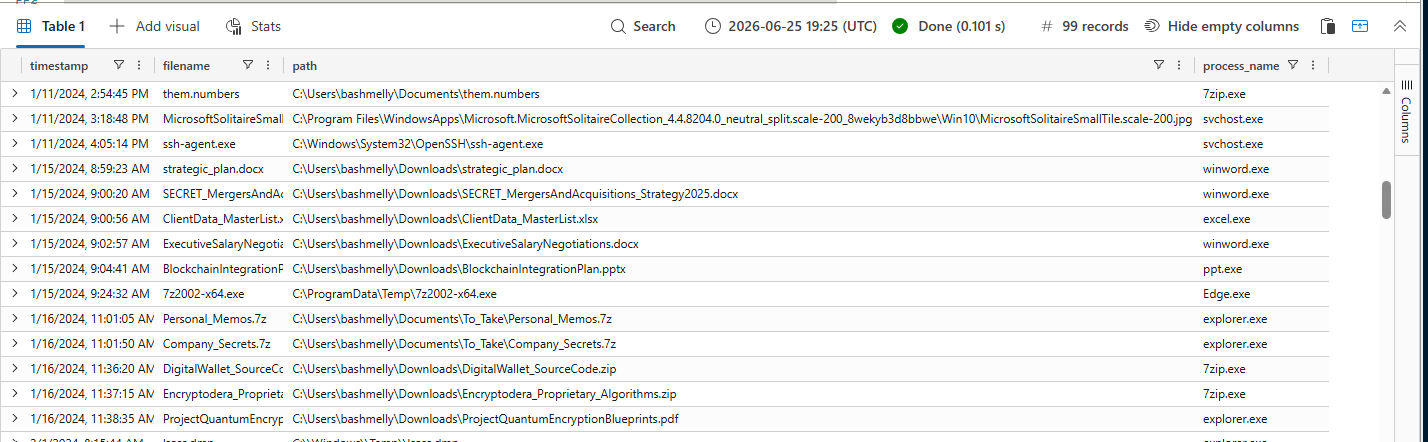Expand the ProjectQuantumEncryptionBlueprints.pdf row
1428x442 pixels.
pyautogui.click(x=14, y=419)
